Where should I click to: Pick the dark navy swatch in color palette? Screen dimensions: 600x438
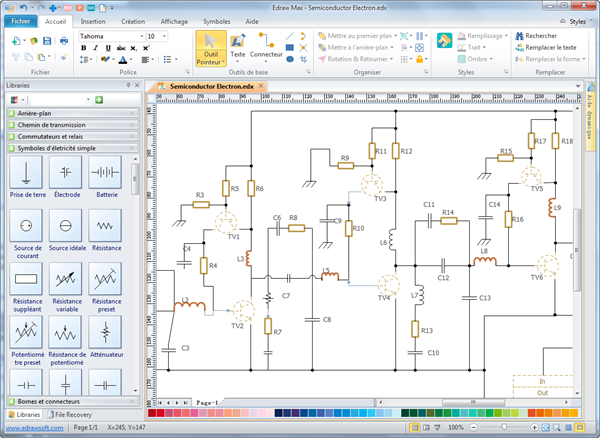coord(279,413)
